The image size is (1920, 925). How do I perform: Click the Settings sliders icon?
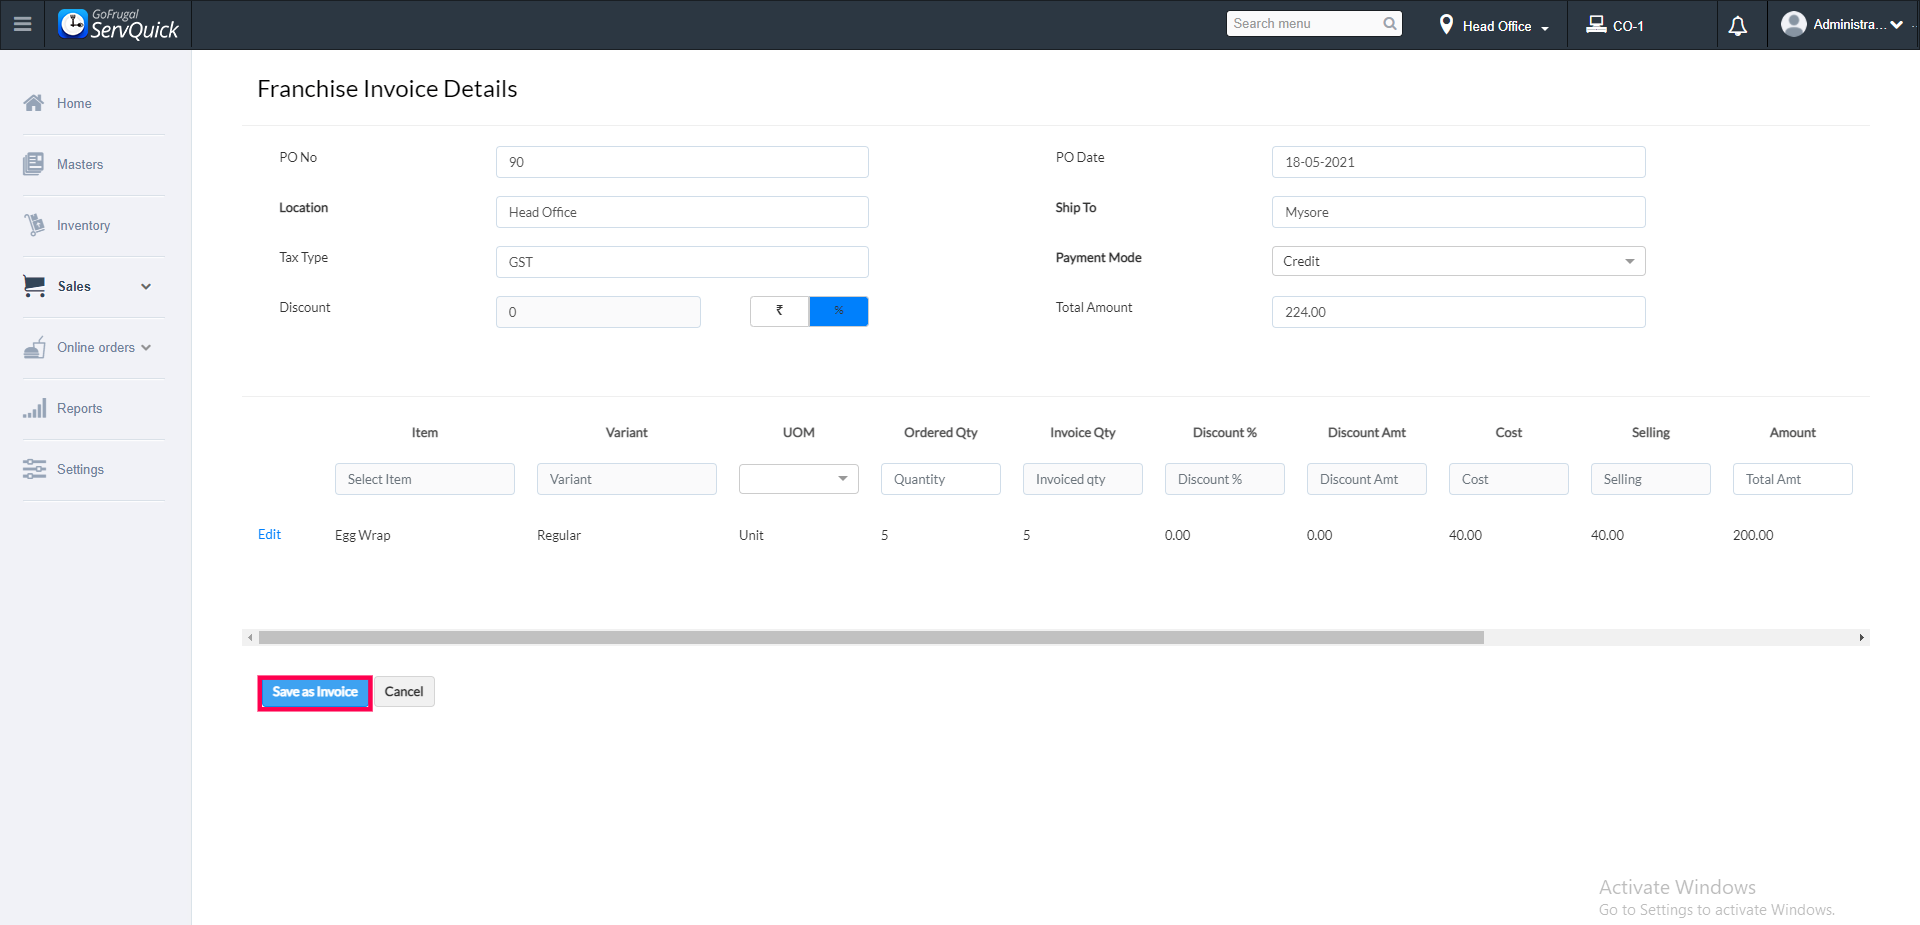(x=34, y=469)
